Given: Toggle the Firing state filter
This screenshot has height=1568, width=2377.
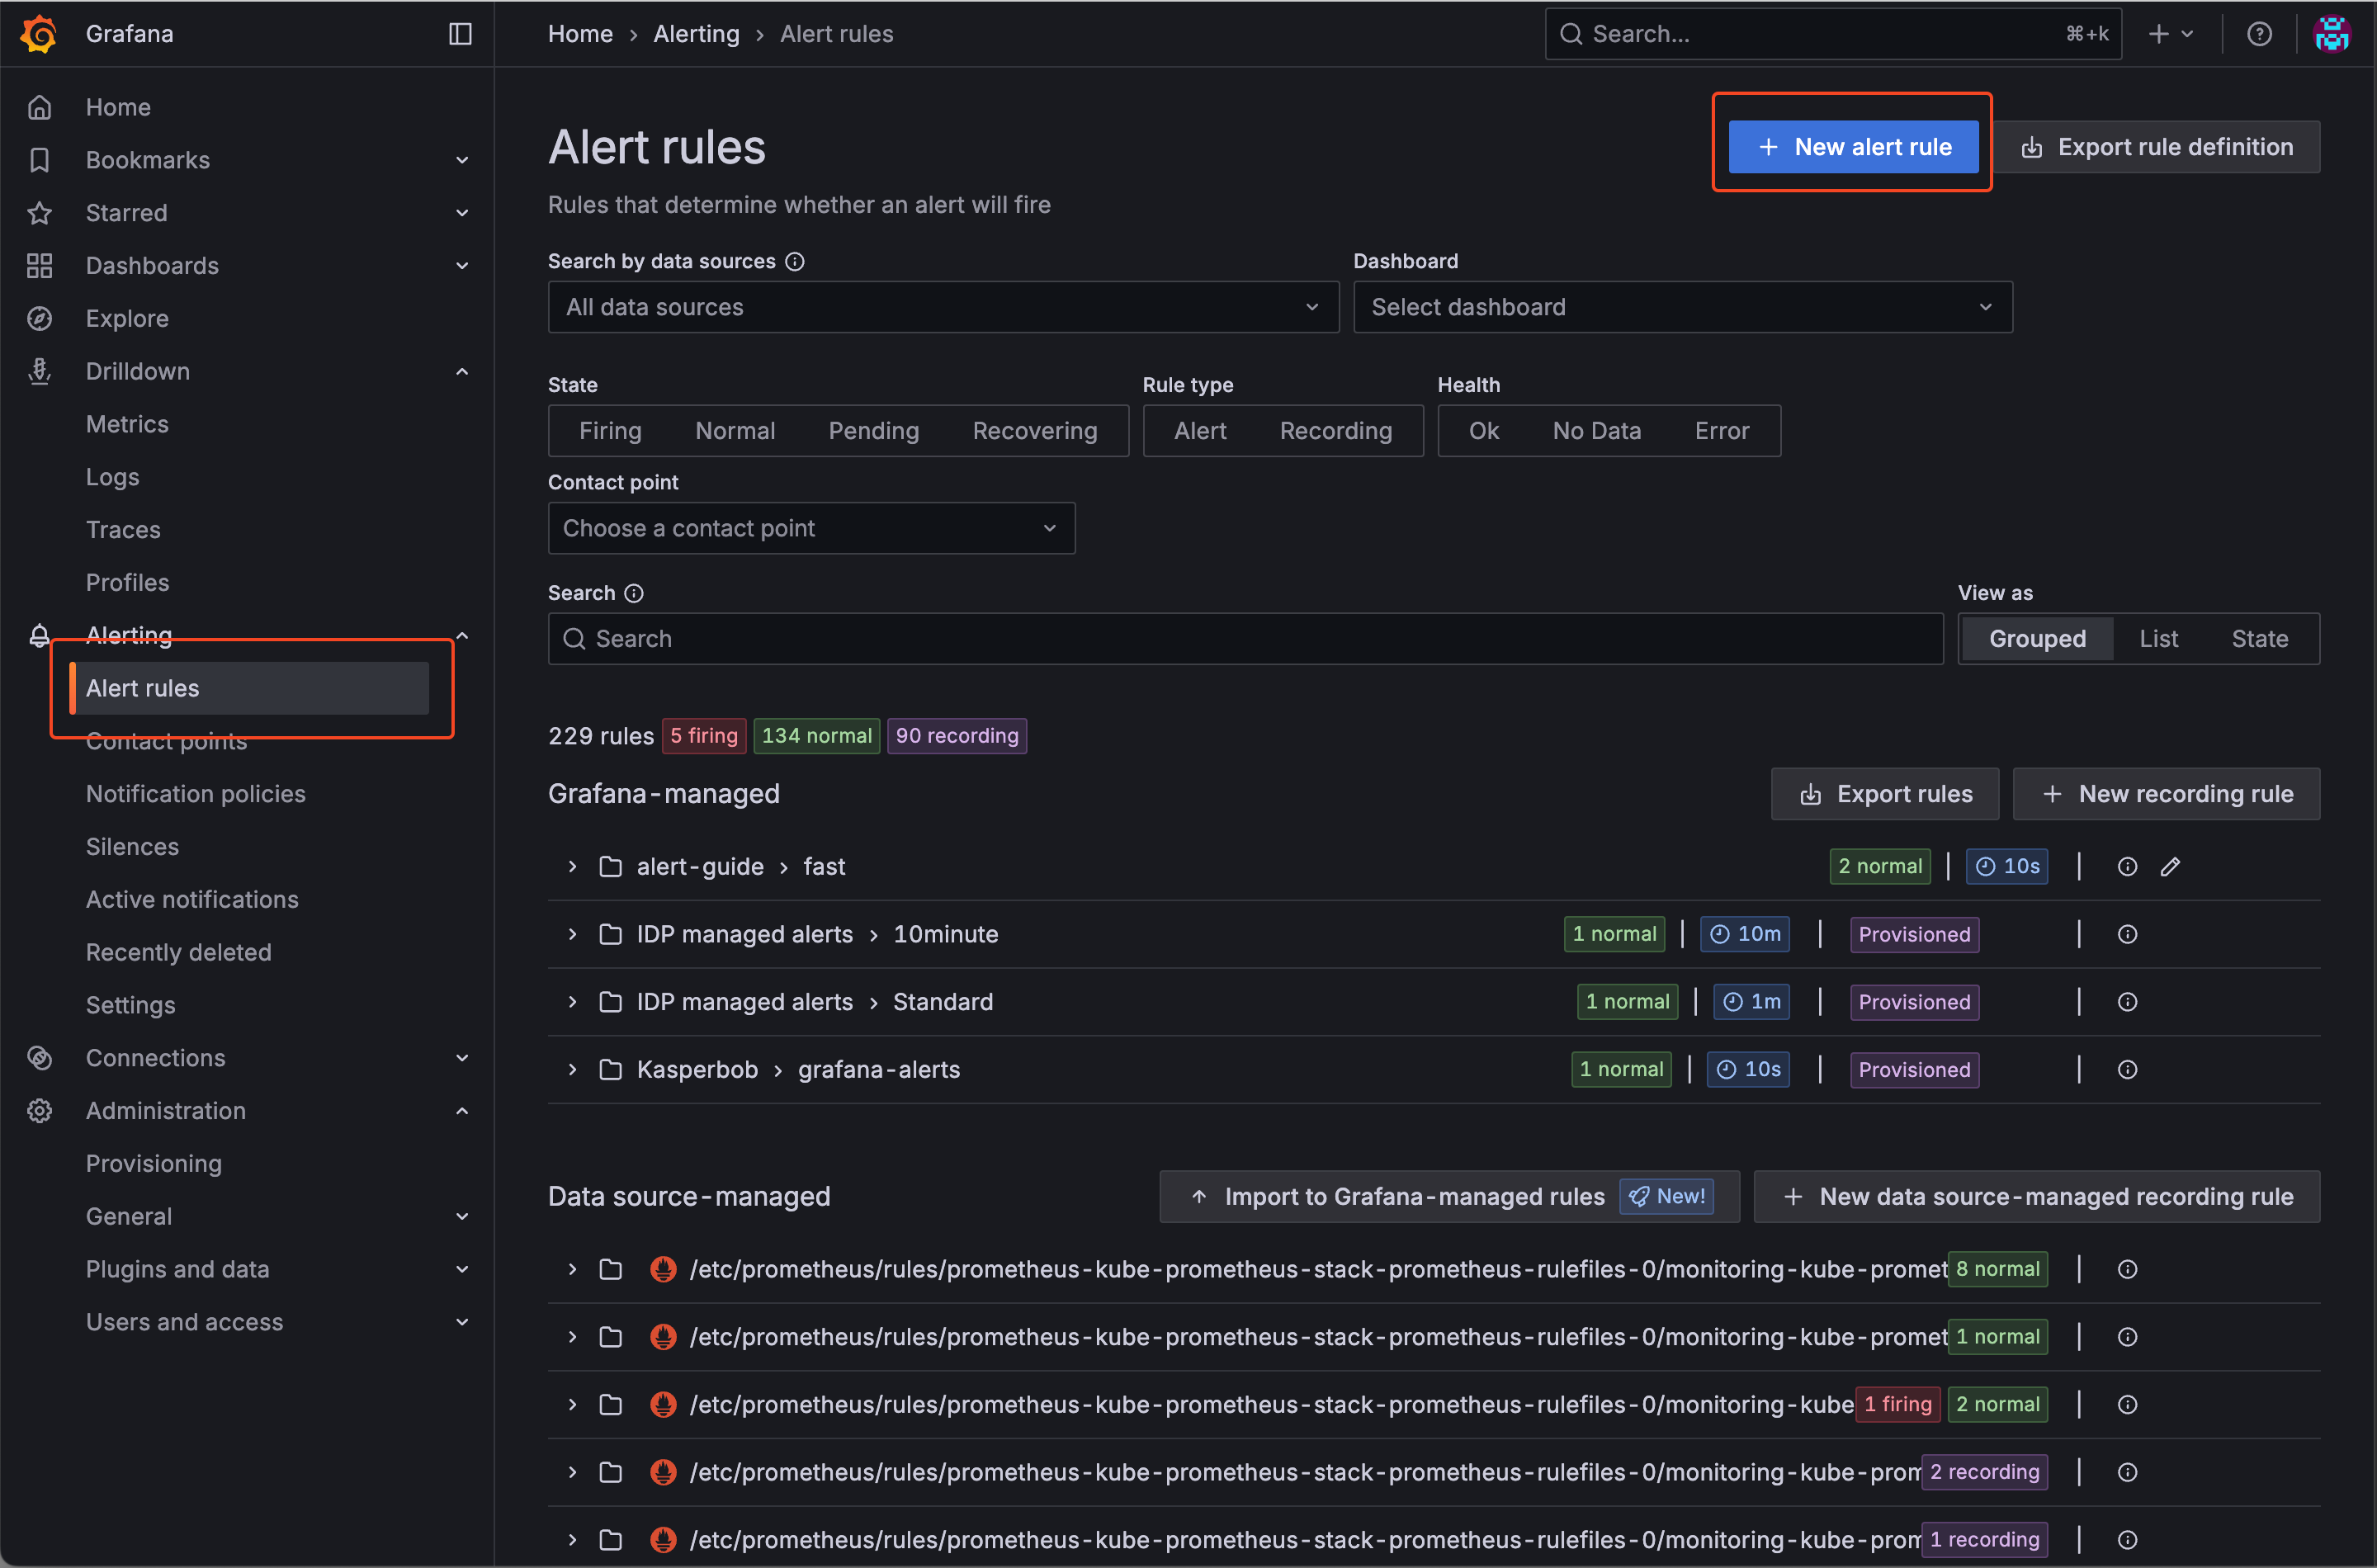Looking at the screenshot, I should [x=609, y=431].
